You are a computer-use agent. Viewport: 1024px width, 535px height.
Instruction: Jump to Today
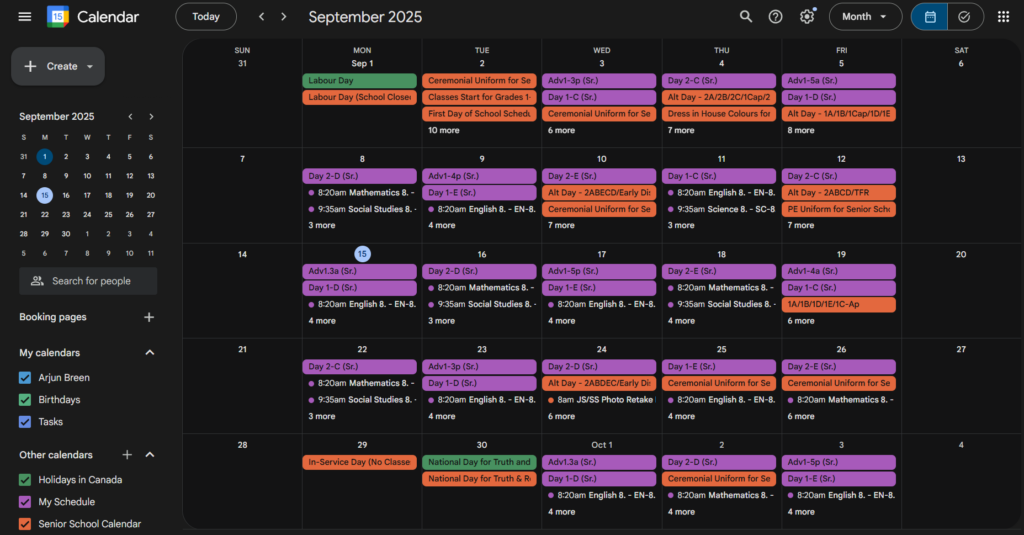(x=206, y=17)
